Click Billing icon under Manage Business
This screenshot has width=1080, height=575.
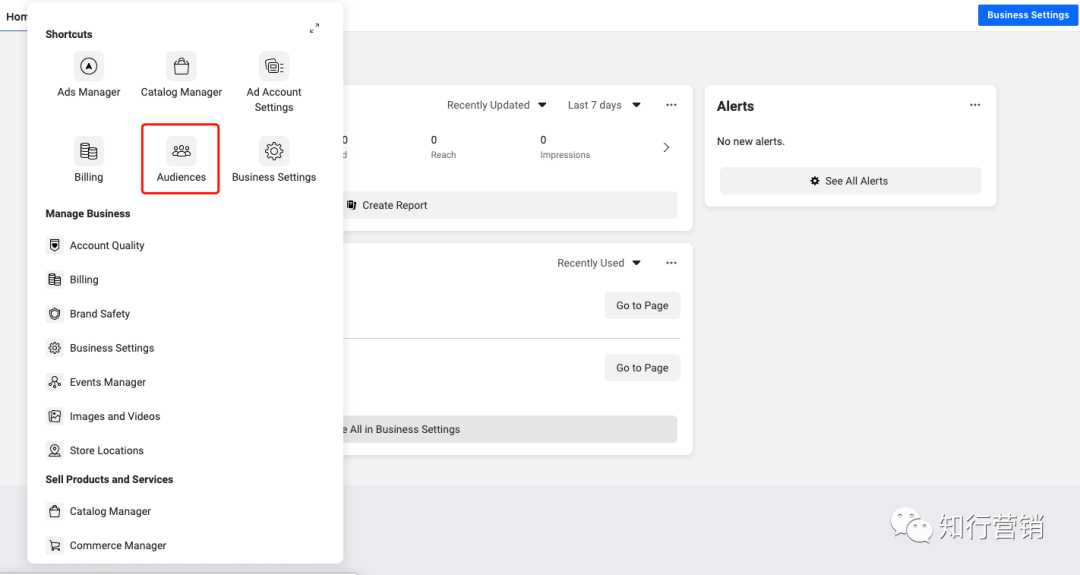(54, 280)
